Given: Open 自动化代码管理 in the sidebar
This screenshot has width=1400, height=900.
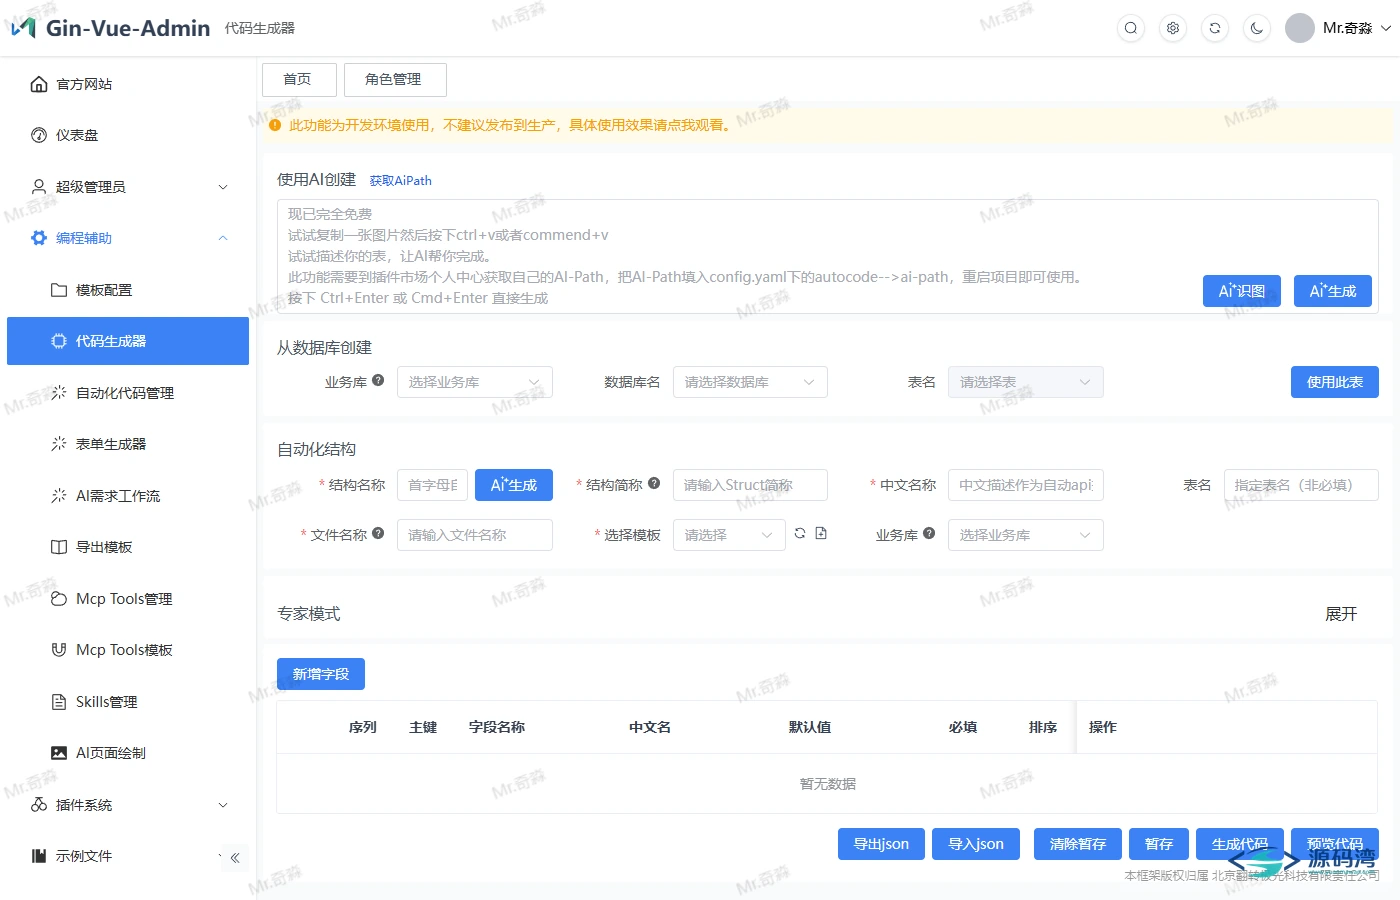Looking at the screenshot, I should click(x=128, y=393).
